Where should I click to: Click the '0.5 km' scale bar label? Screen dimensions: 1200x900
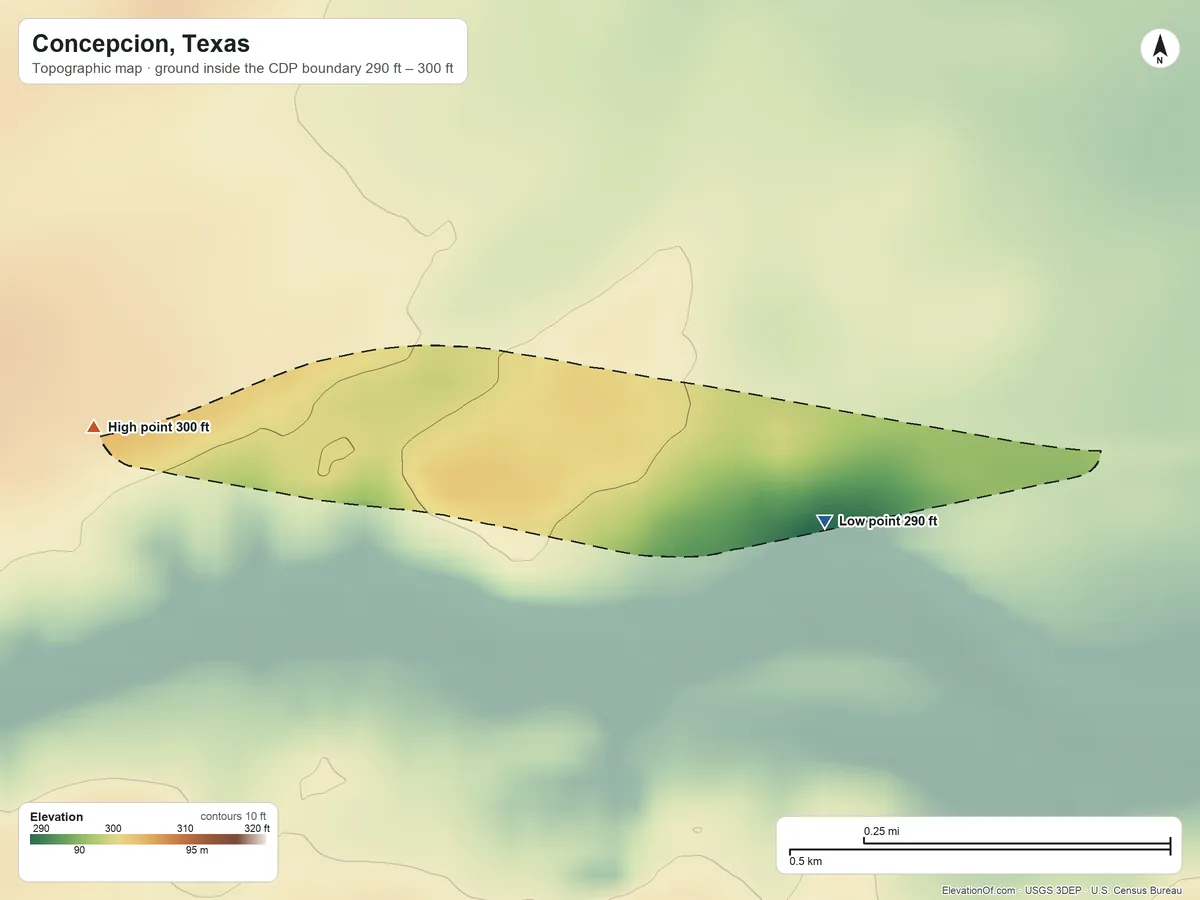point(806,861)
